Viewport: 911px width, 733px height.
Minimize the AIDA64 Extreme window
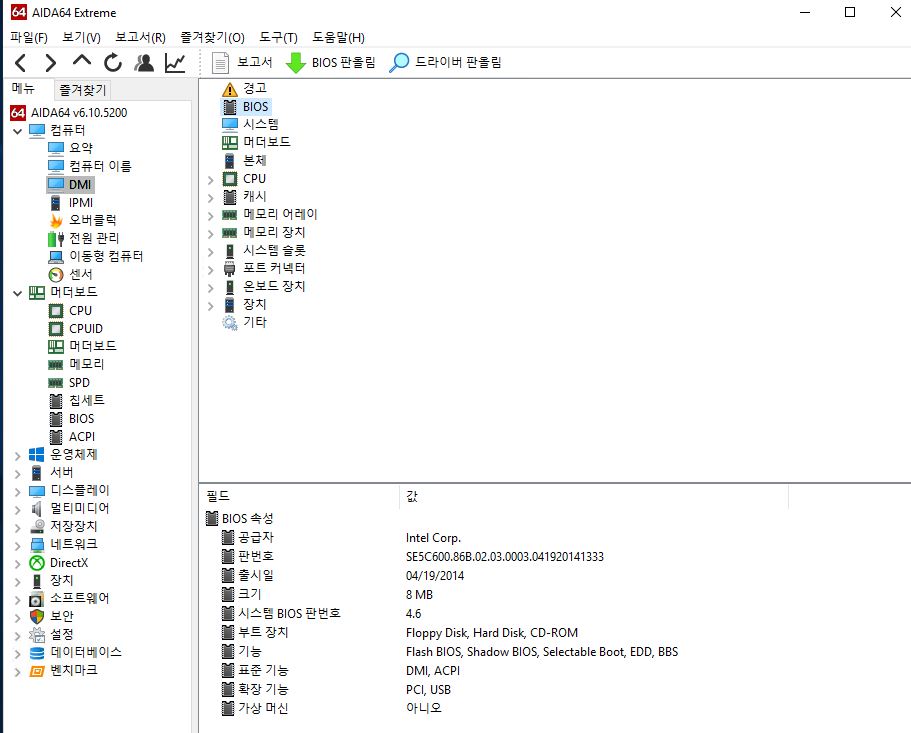pyautogui.click(x=805, y=12)
